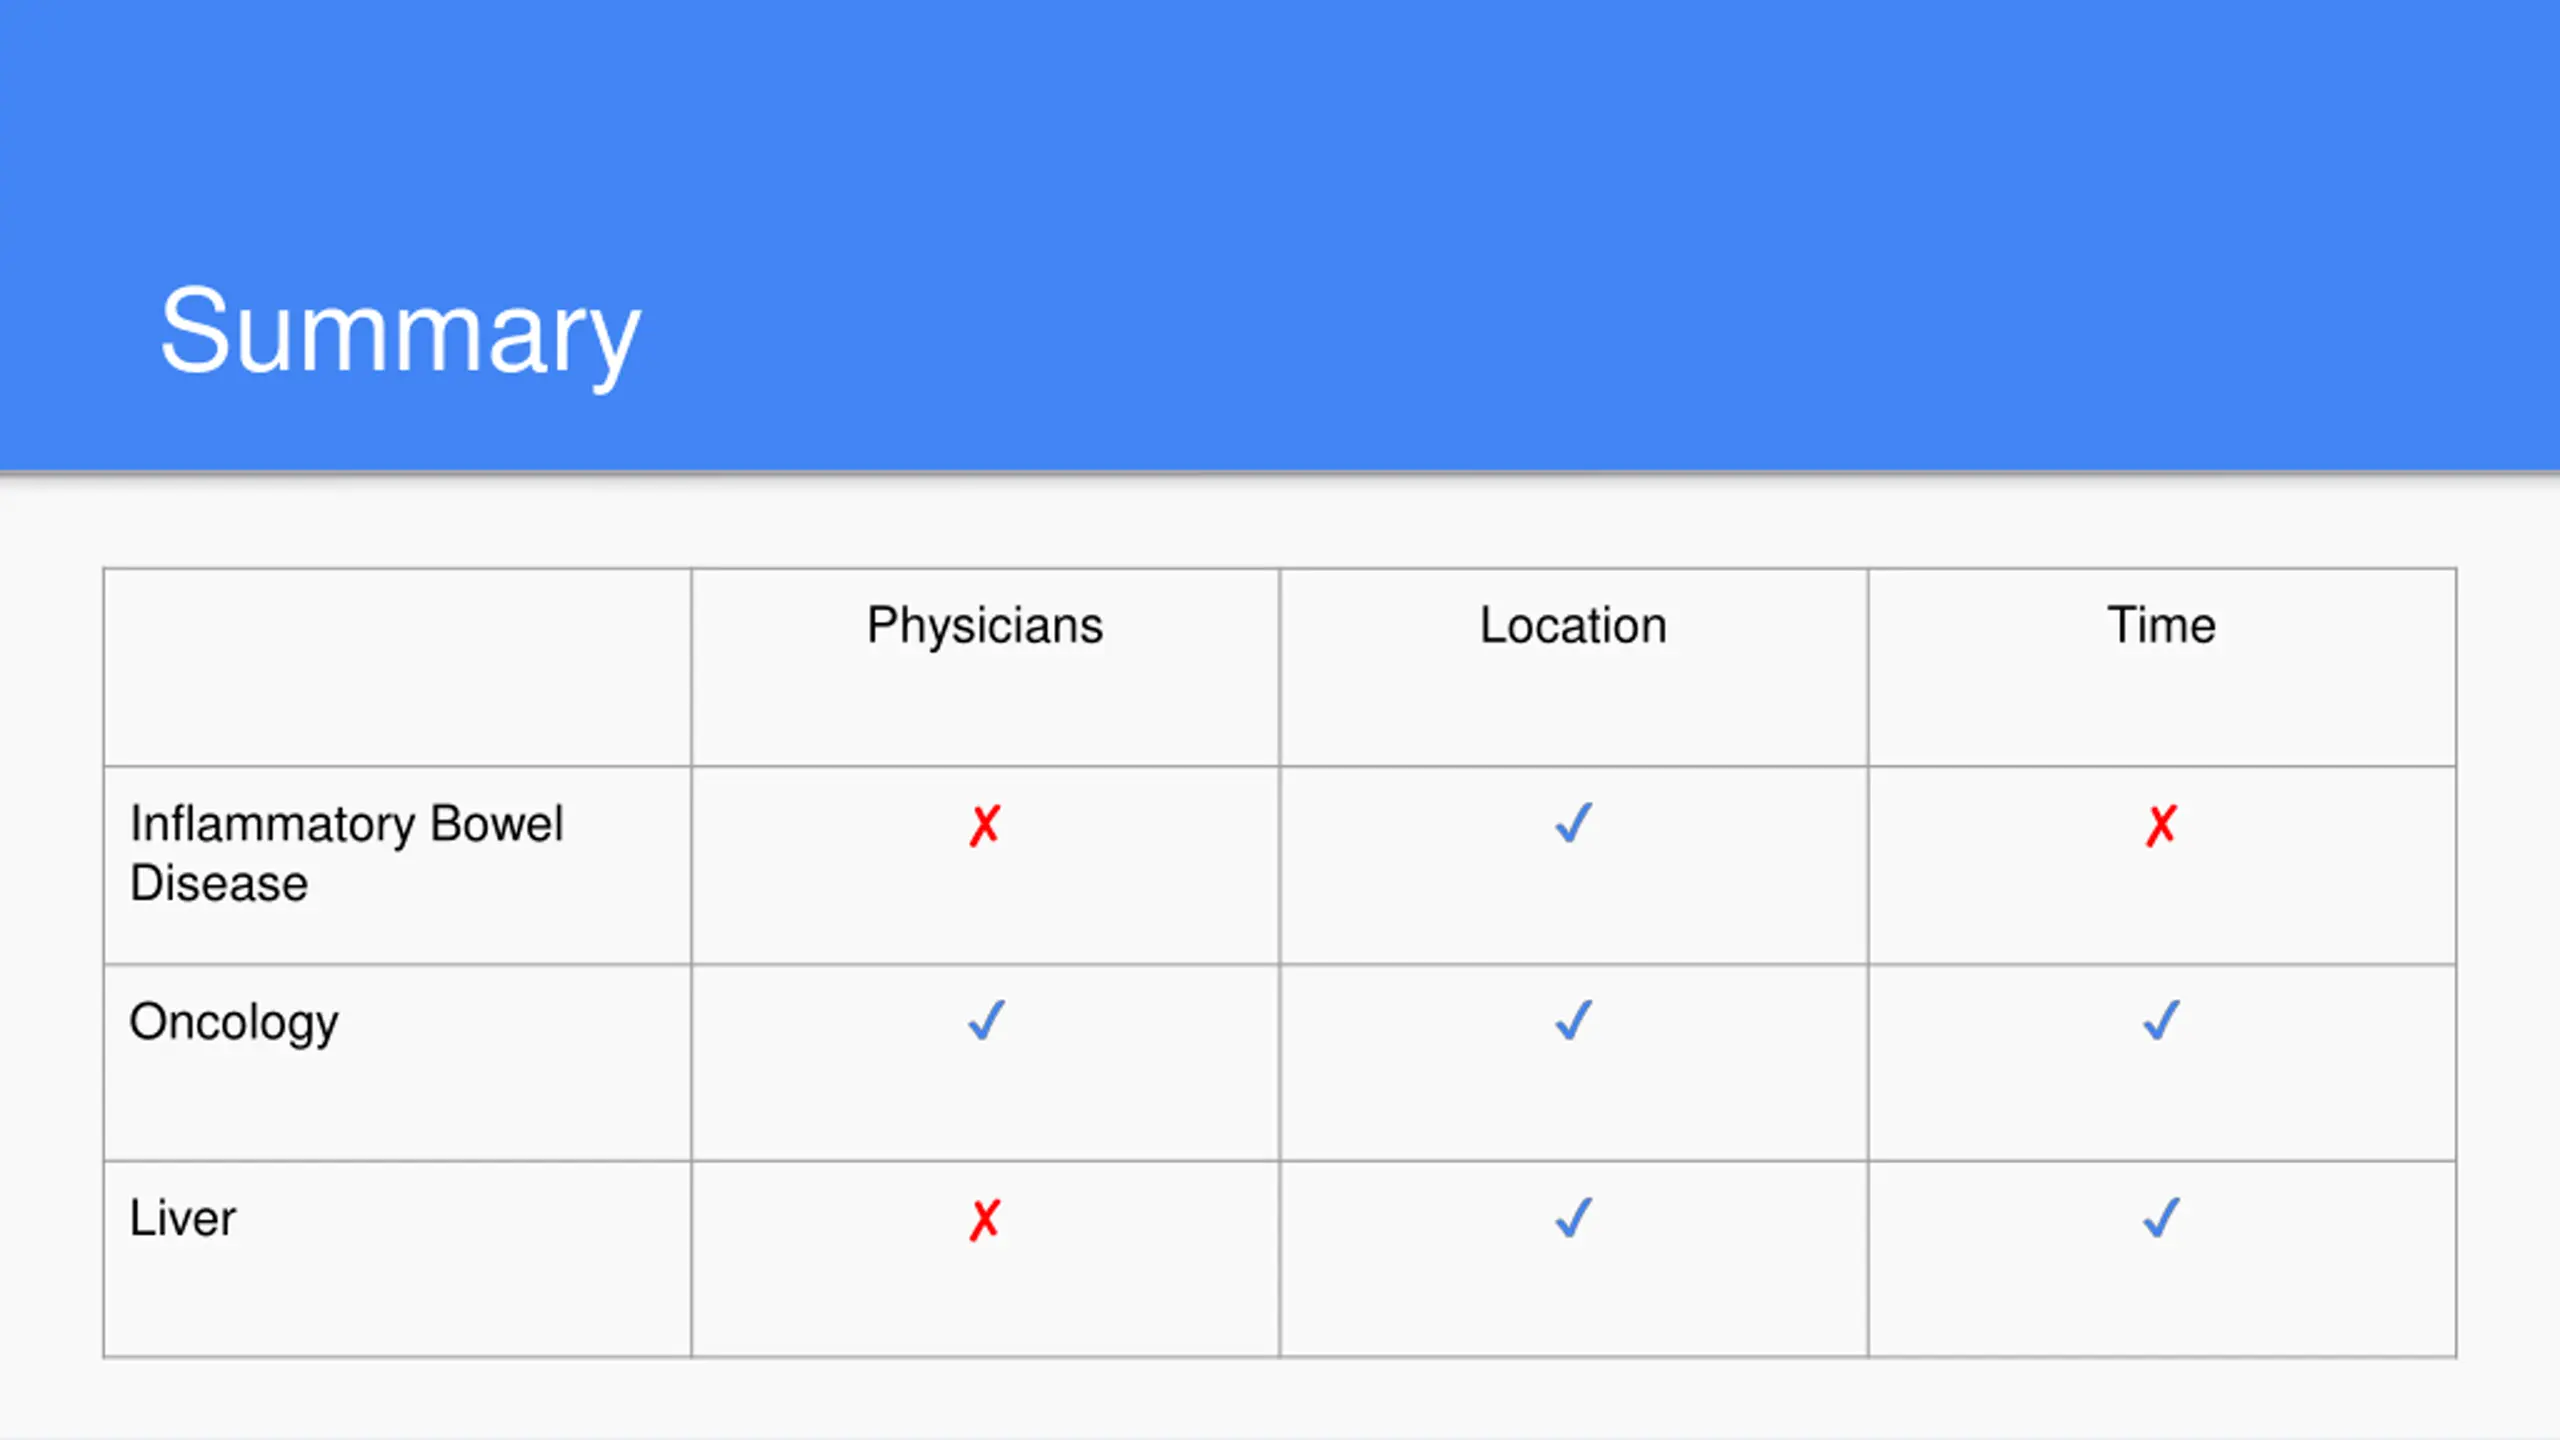Image resolution: width=2560 pixels, height=1440 pixels.
Task: Click the word Disease in first row
Action: coord(219,884)
